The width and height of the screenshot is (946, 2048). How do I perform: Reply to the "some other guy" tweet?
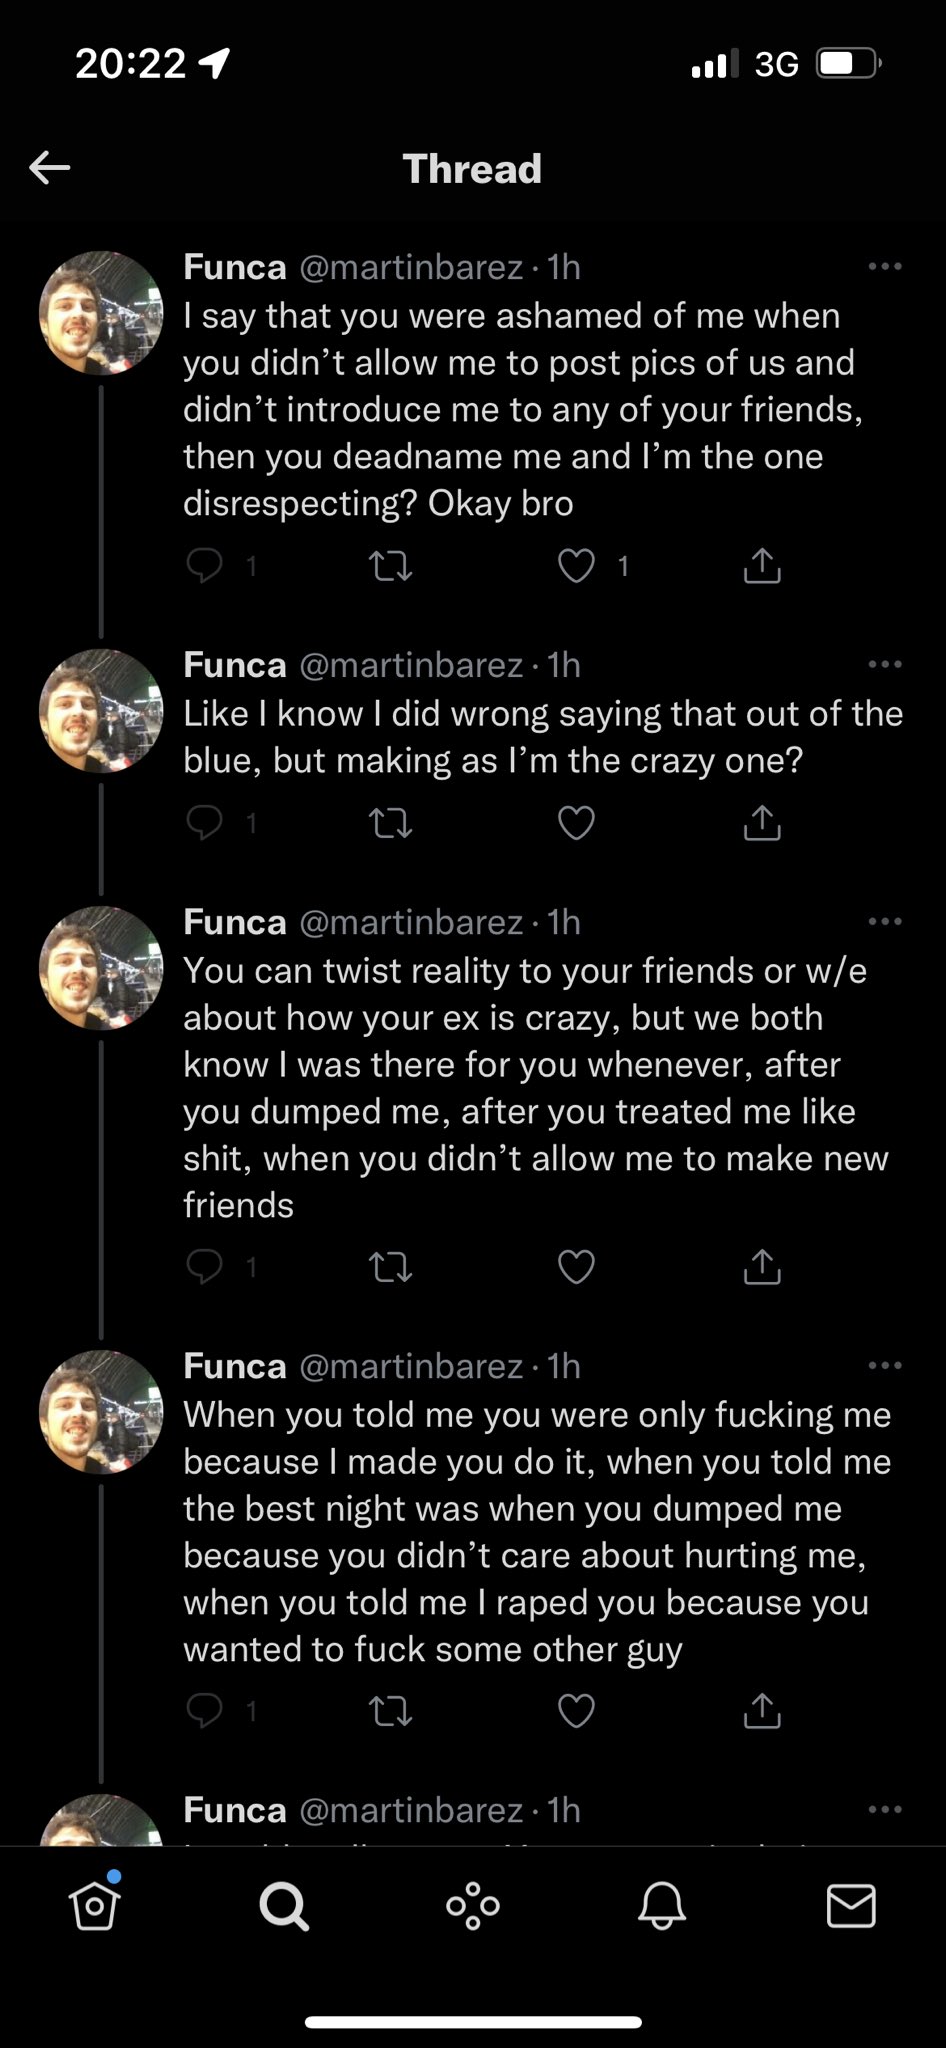click(205, 1711)
